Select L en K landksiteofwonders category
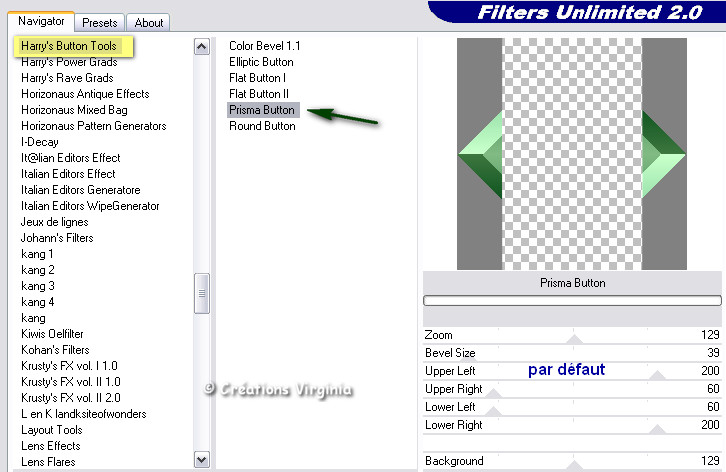The height and width of the screenshot is (472, 726). pos(84,414)
